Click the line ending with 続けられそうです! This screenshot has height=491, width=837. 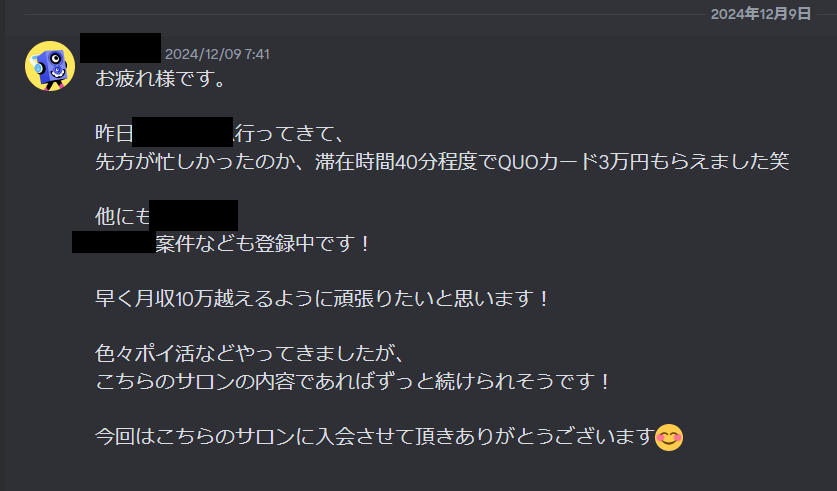[x=353, y=382]
